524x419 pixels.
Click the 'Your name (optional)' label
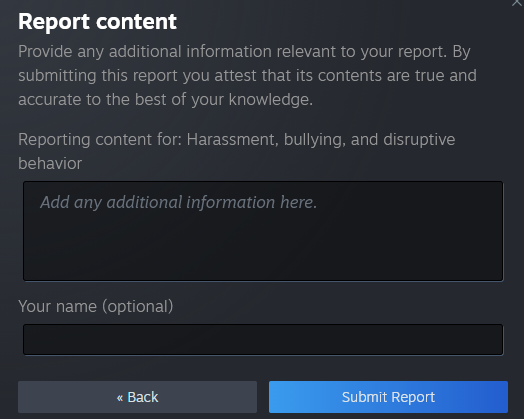pos(96,306)
